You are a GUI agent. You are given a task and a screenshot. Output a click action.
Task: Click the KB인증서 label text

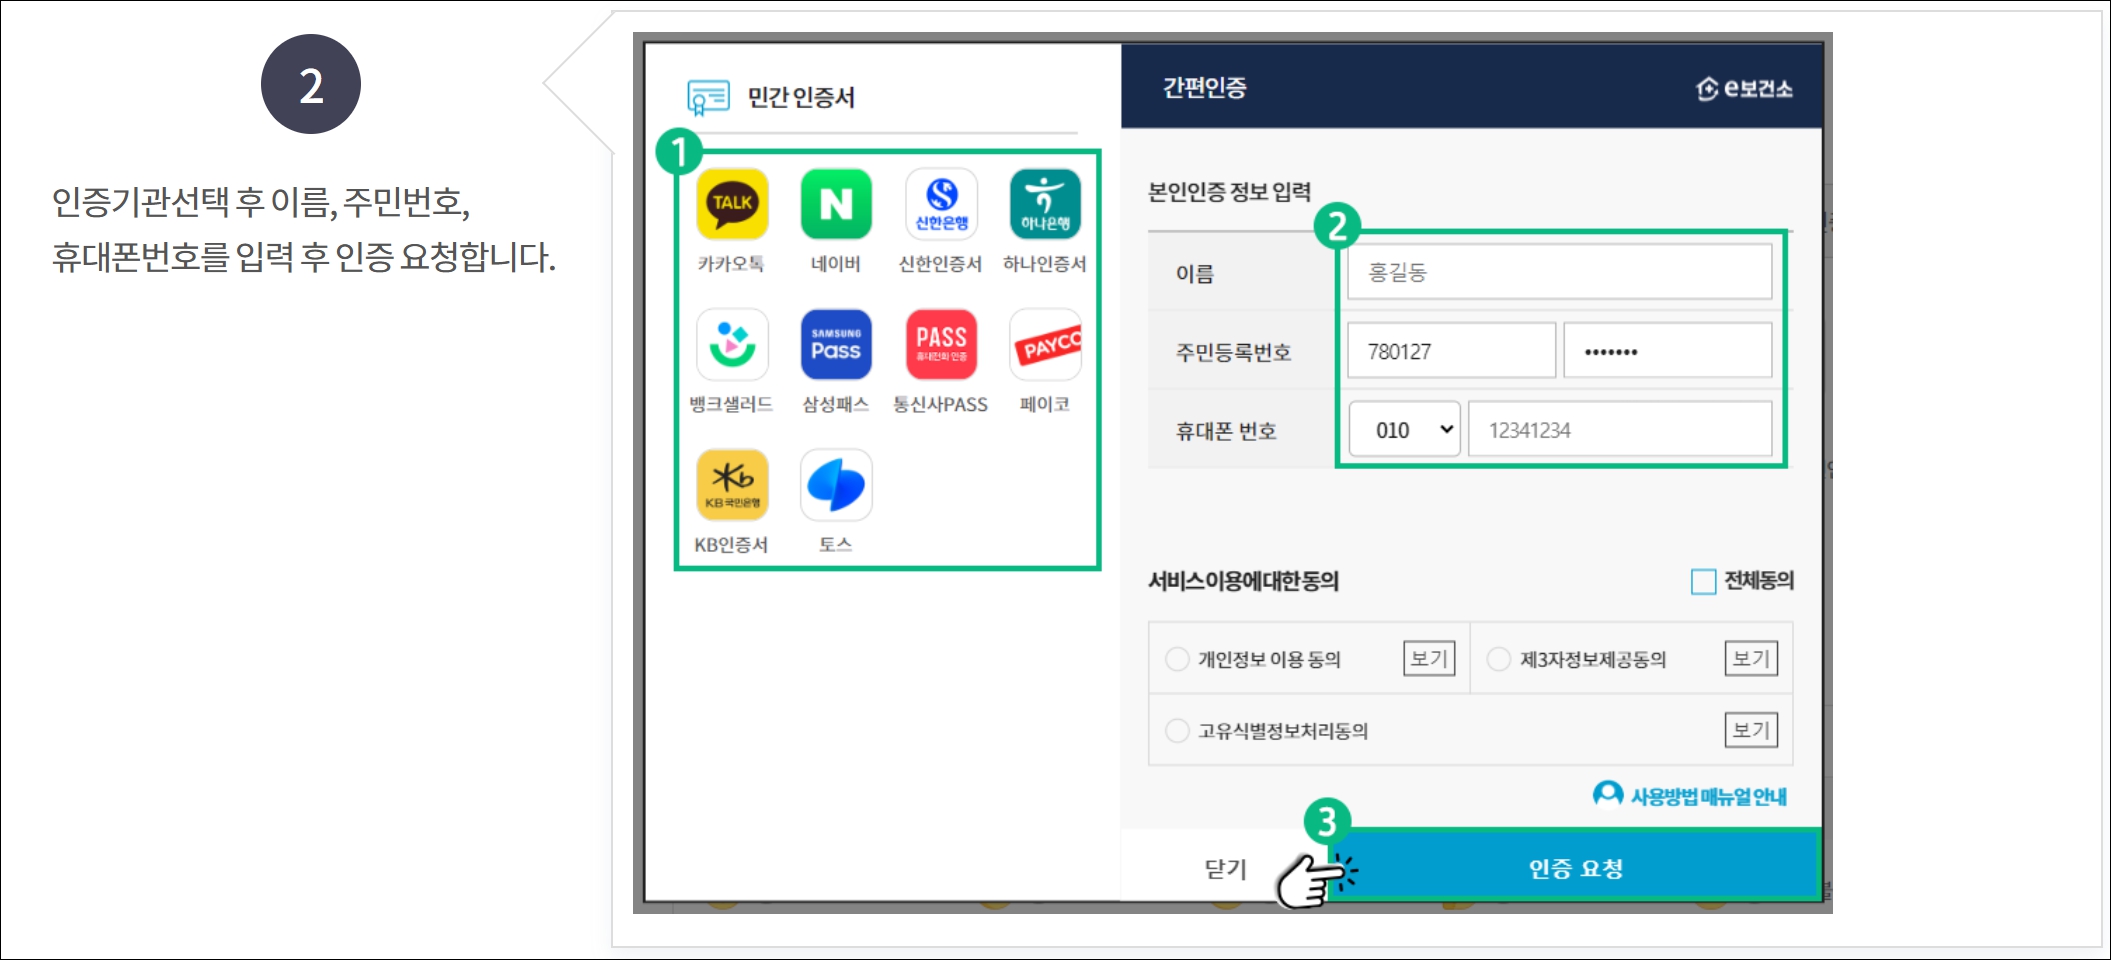pos(731,545)
